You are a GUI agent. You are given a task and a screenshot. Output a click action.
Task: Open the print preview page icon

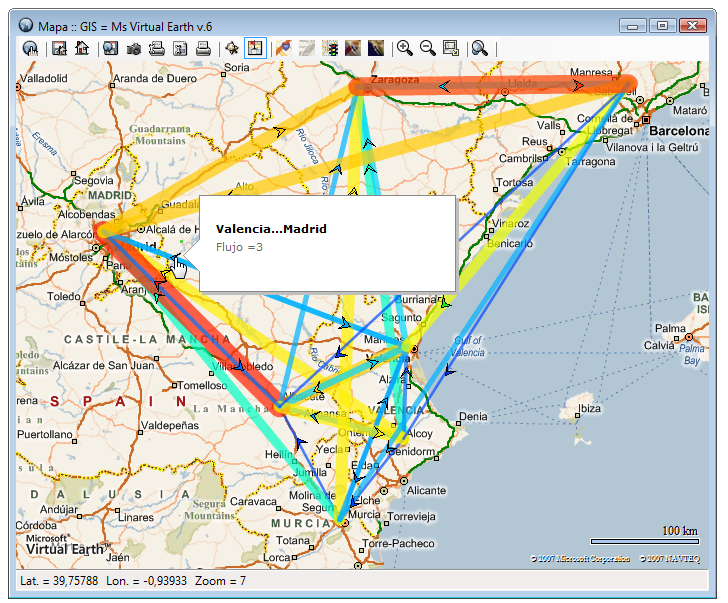[180, 48]
